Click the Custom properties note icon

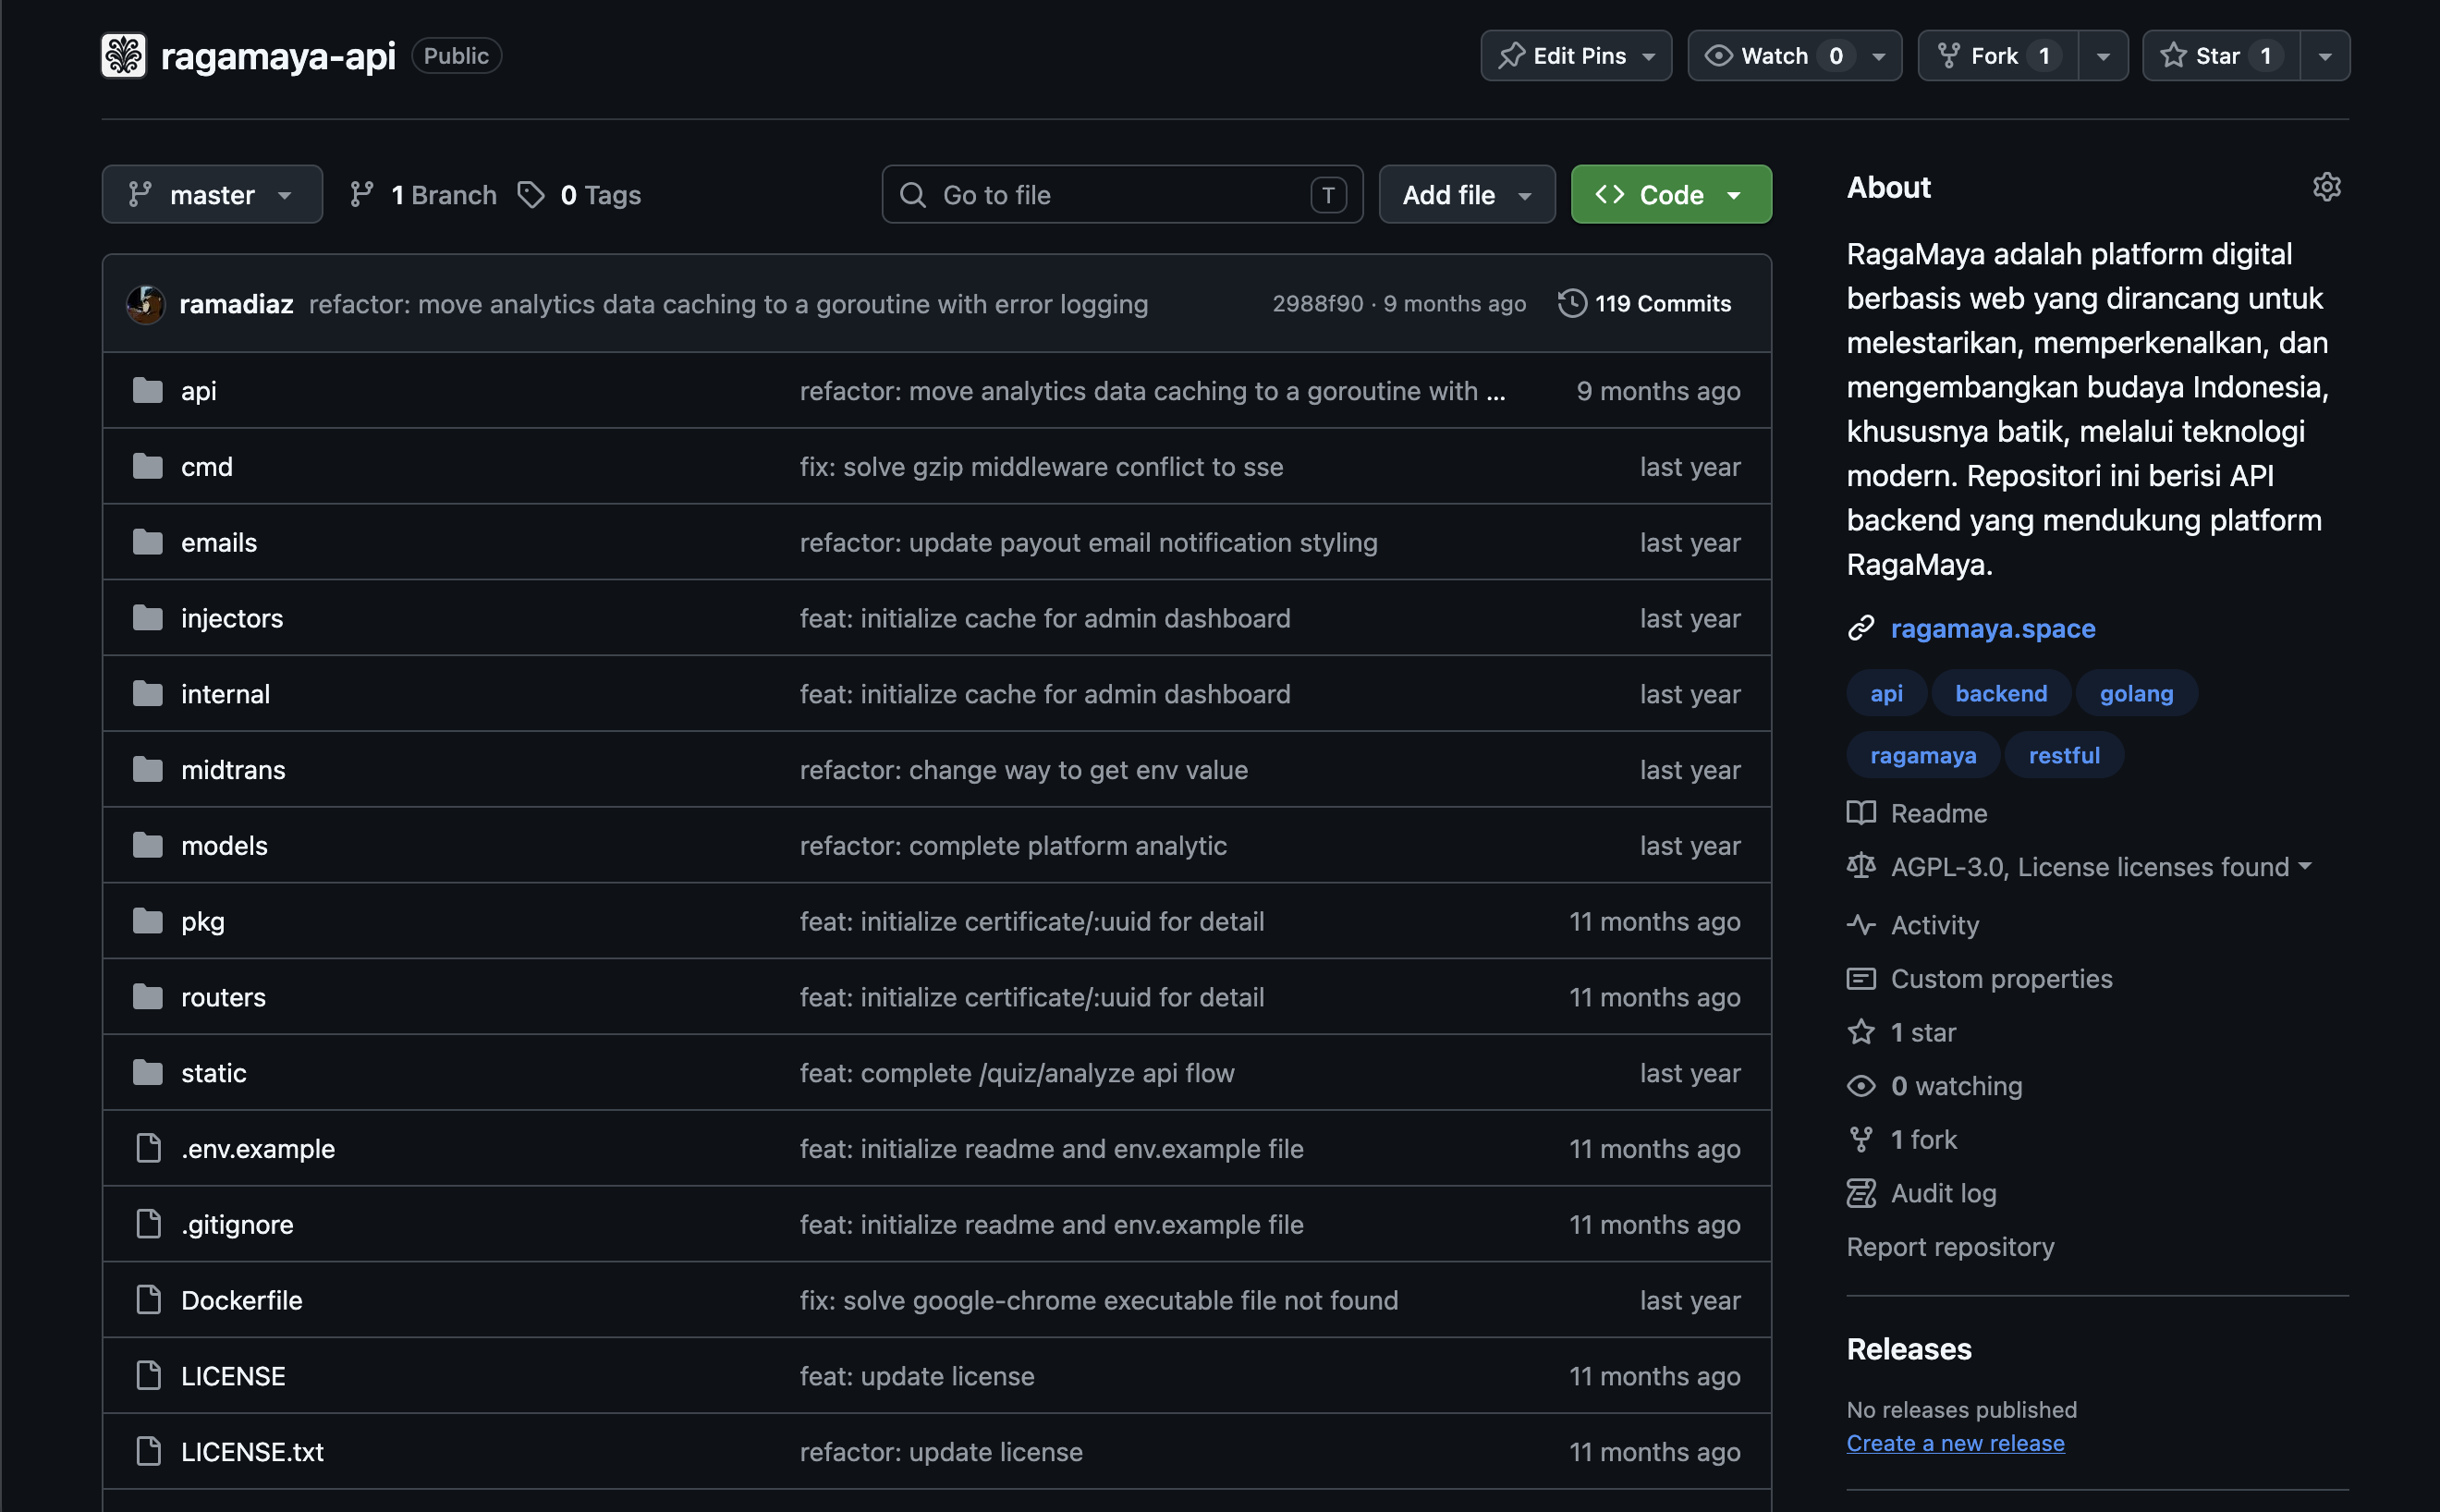click(1861, 979)
